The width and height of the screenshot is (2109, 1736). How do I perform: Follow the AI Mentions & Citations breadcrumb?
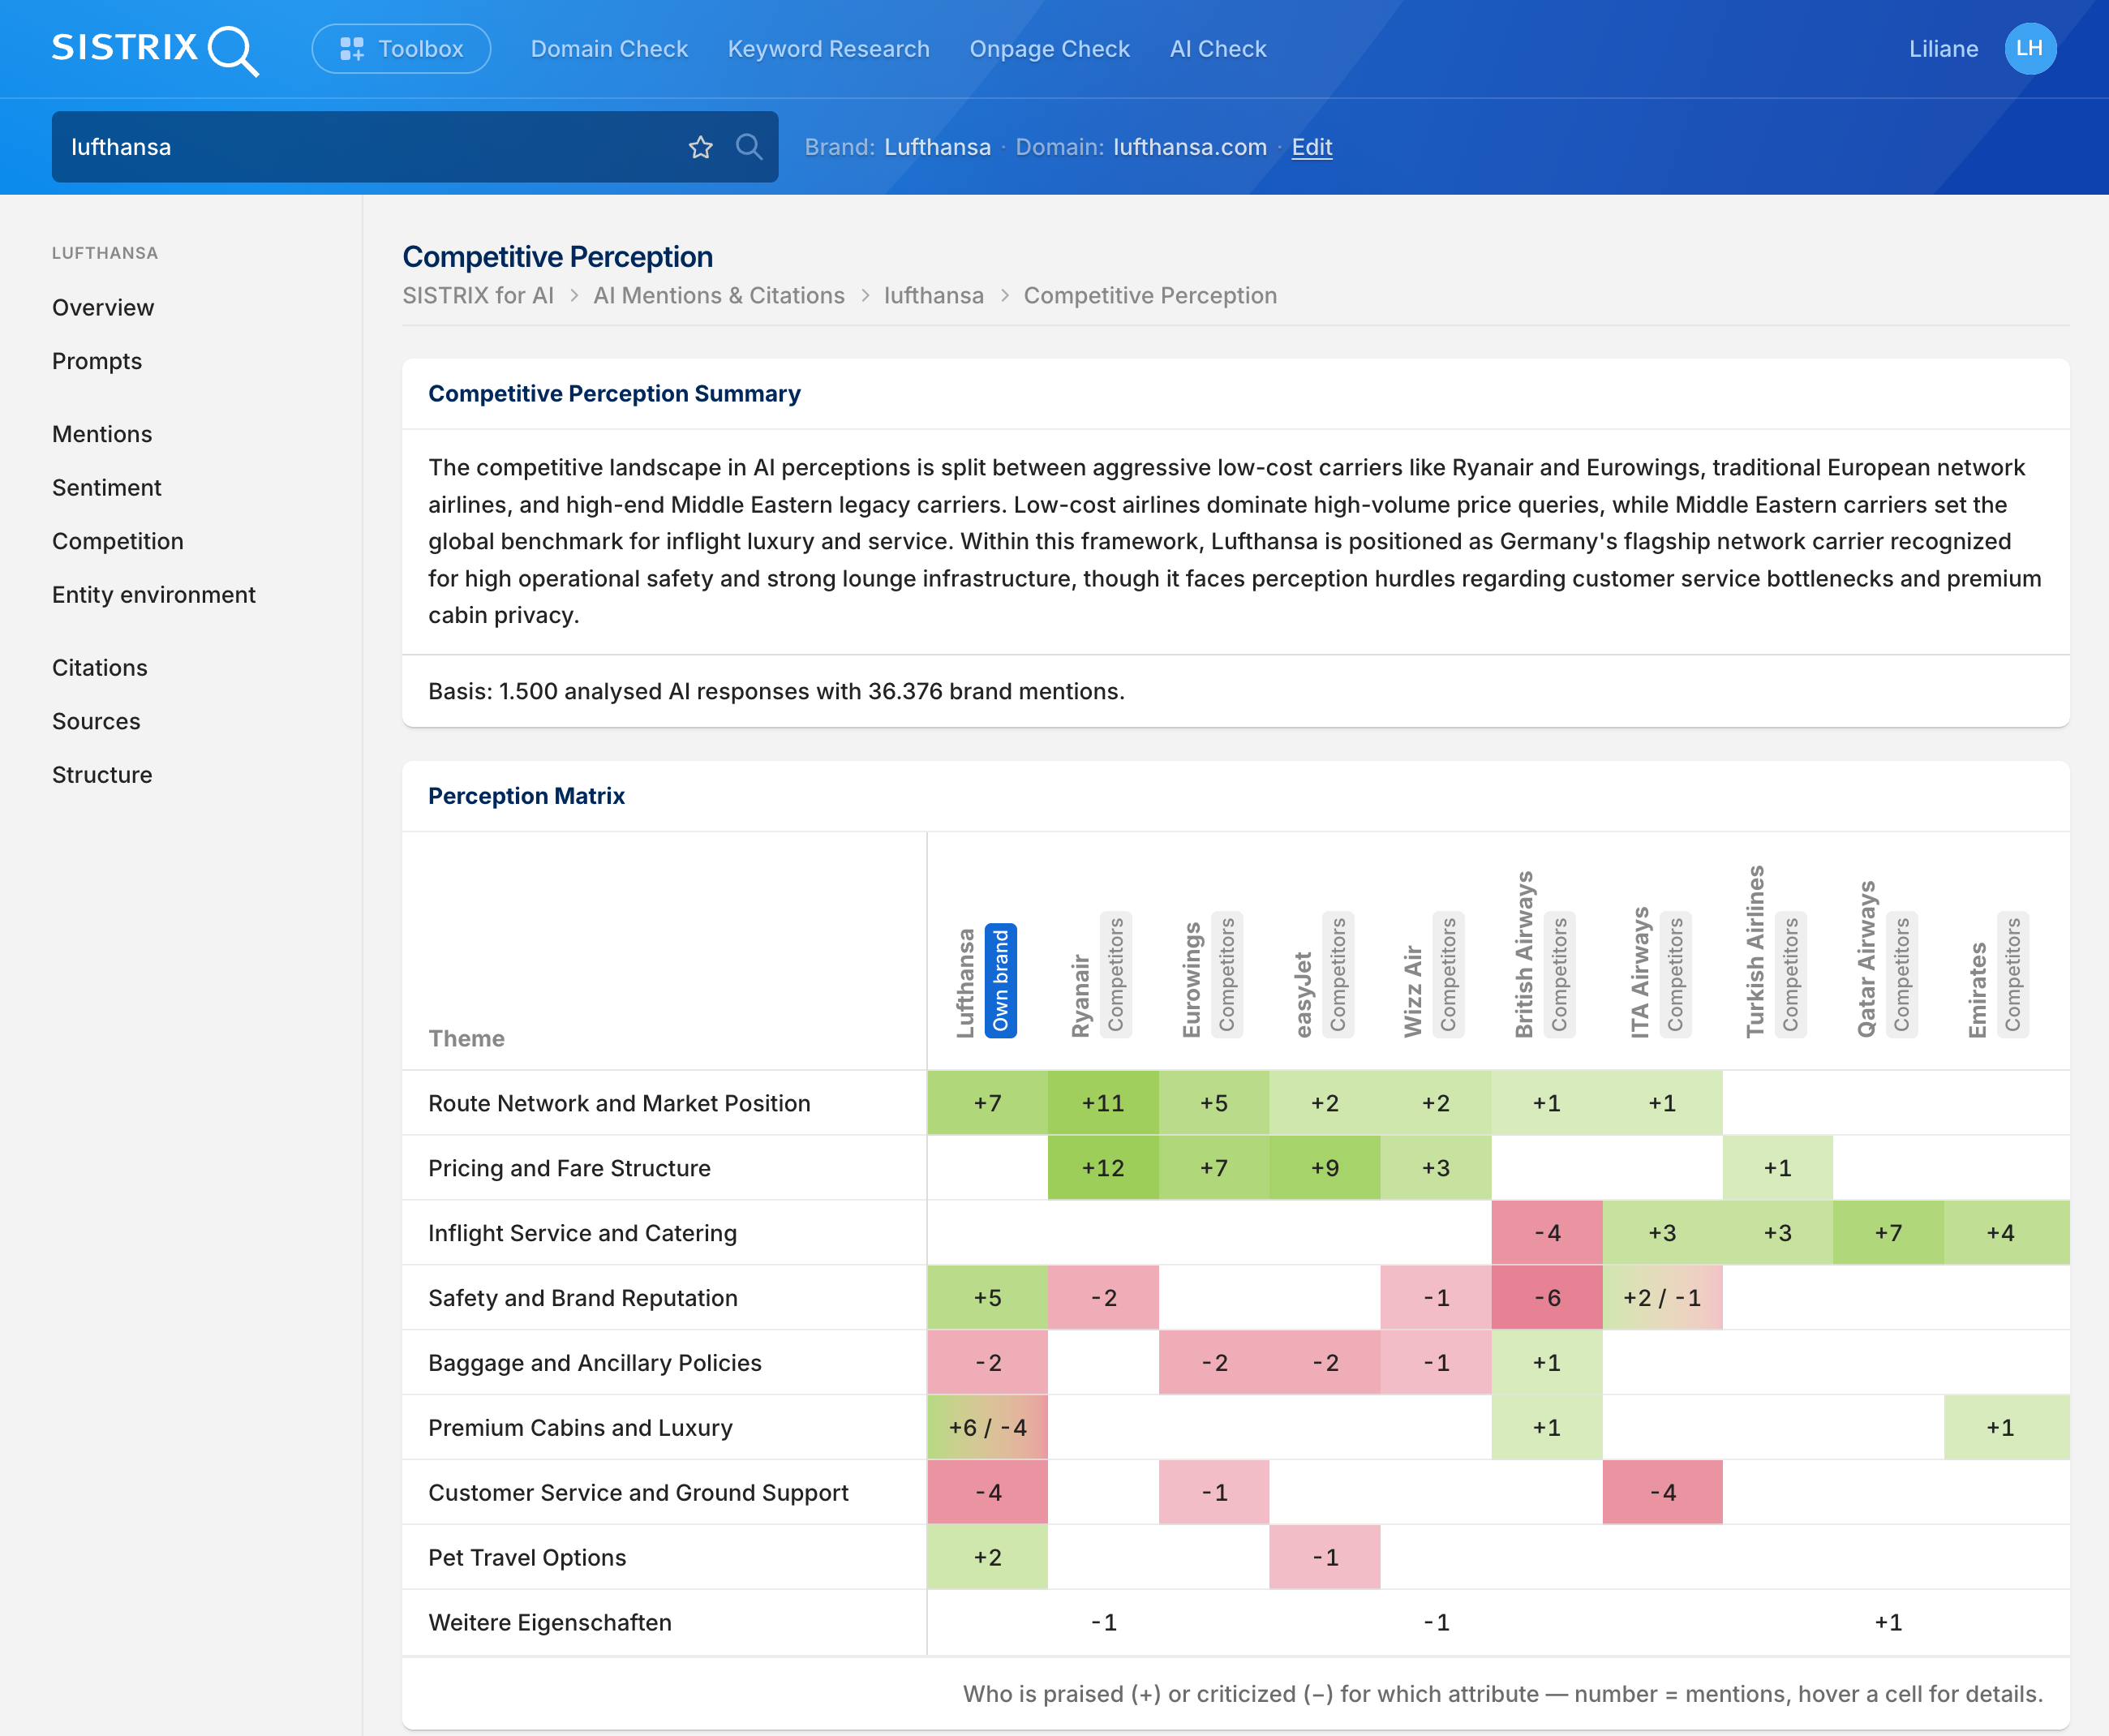[719, 296]
